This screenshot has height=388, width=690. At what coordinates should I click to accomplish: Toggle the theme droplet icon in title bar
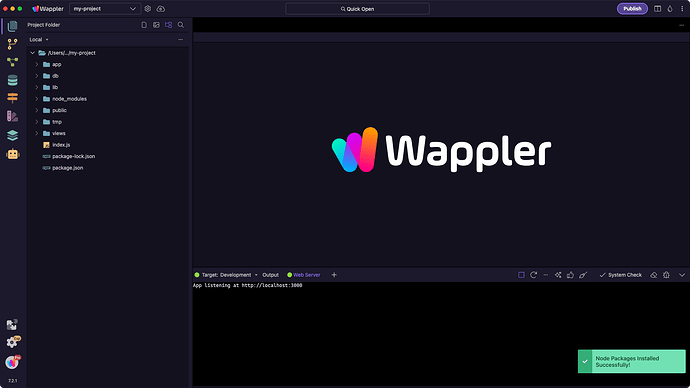tap(670, 9)
